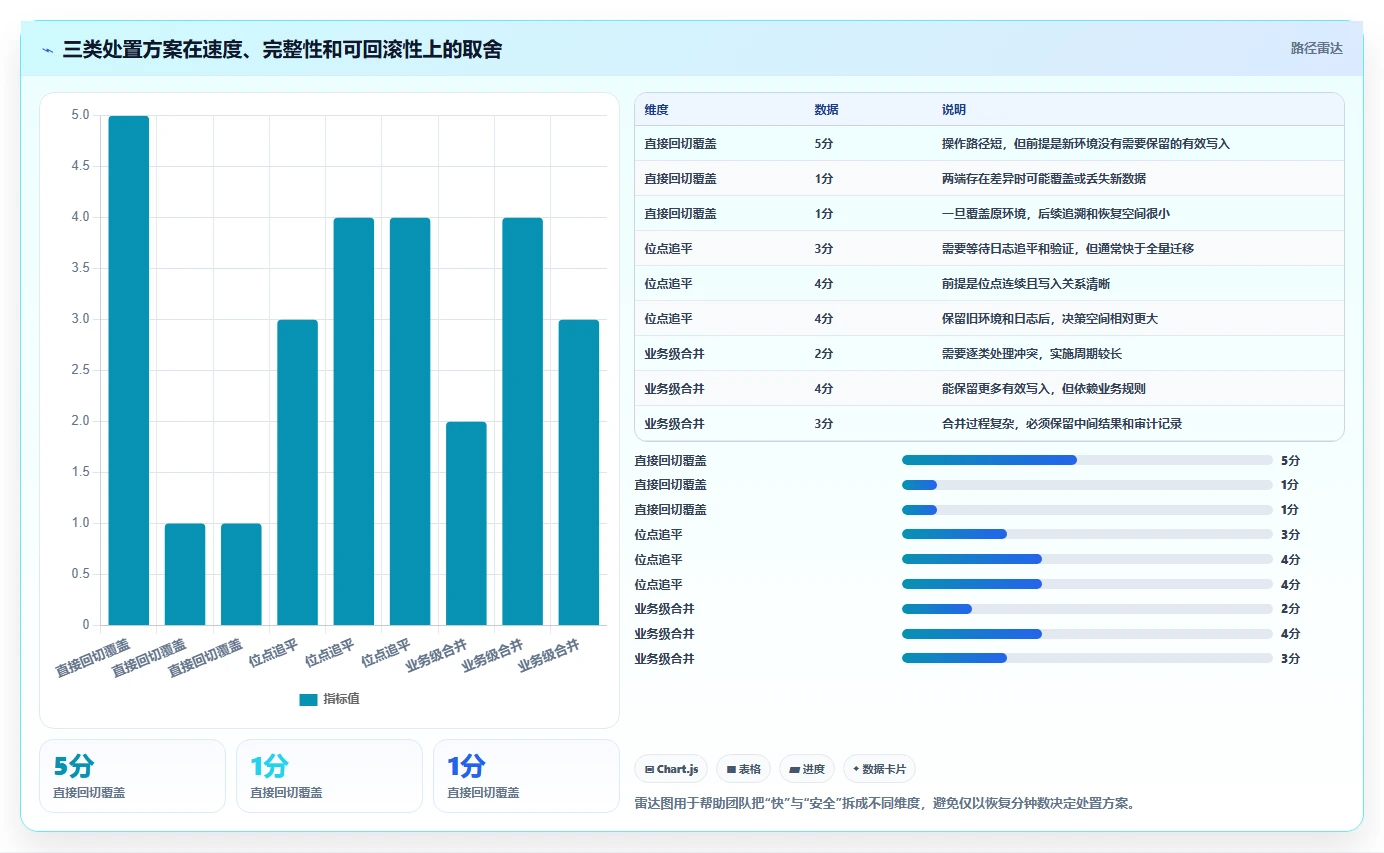Select row 需要等待日志追平和验证，但通常快于全量迁移
The image size is (1384, 853).
(x=989, y=248)
